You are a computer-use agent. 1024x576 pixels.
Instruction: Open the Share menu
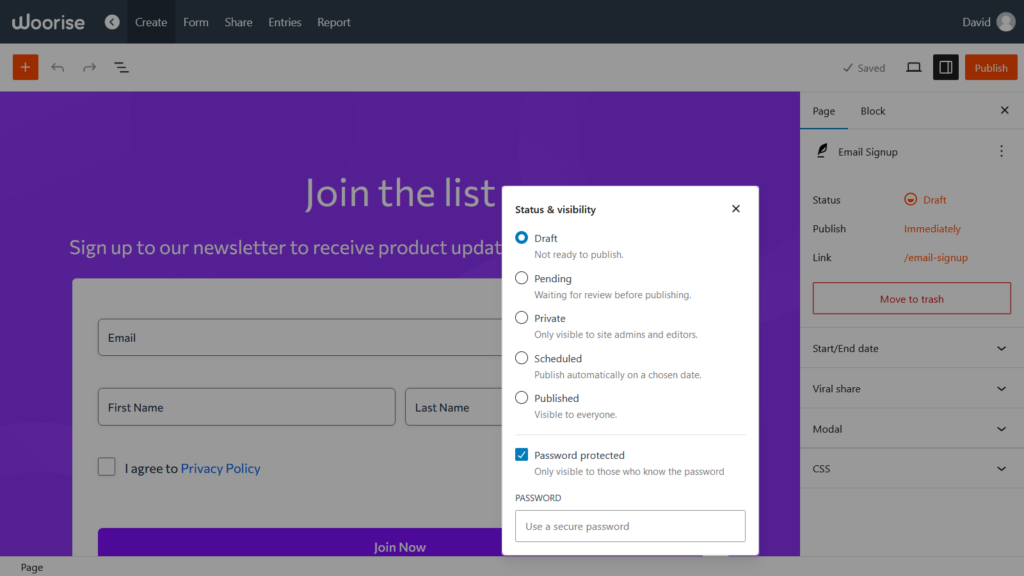238,22
